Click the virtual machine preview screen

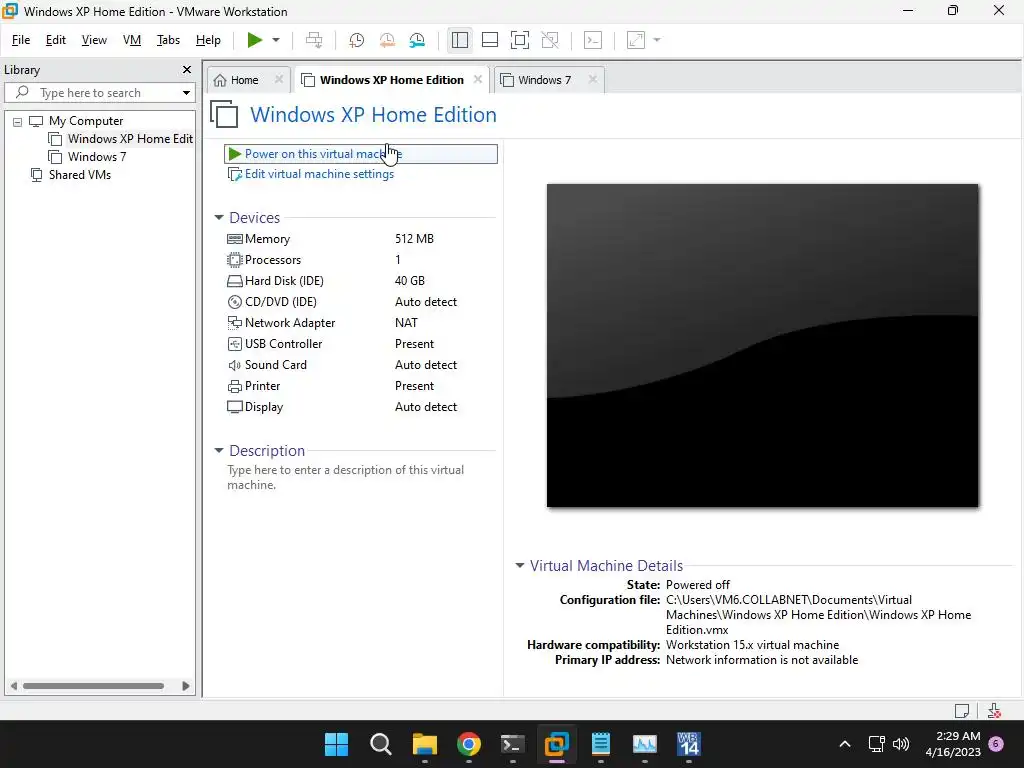point(762,345)
